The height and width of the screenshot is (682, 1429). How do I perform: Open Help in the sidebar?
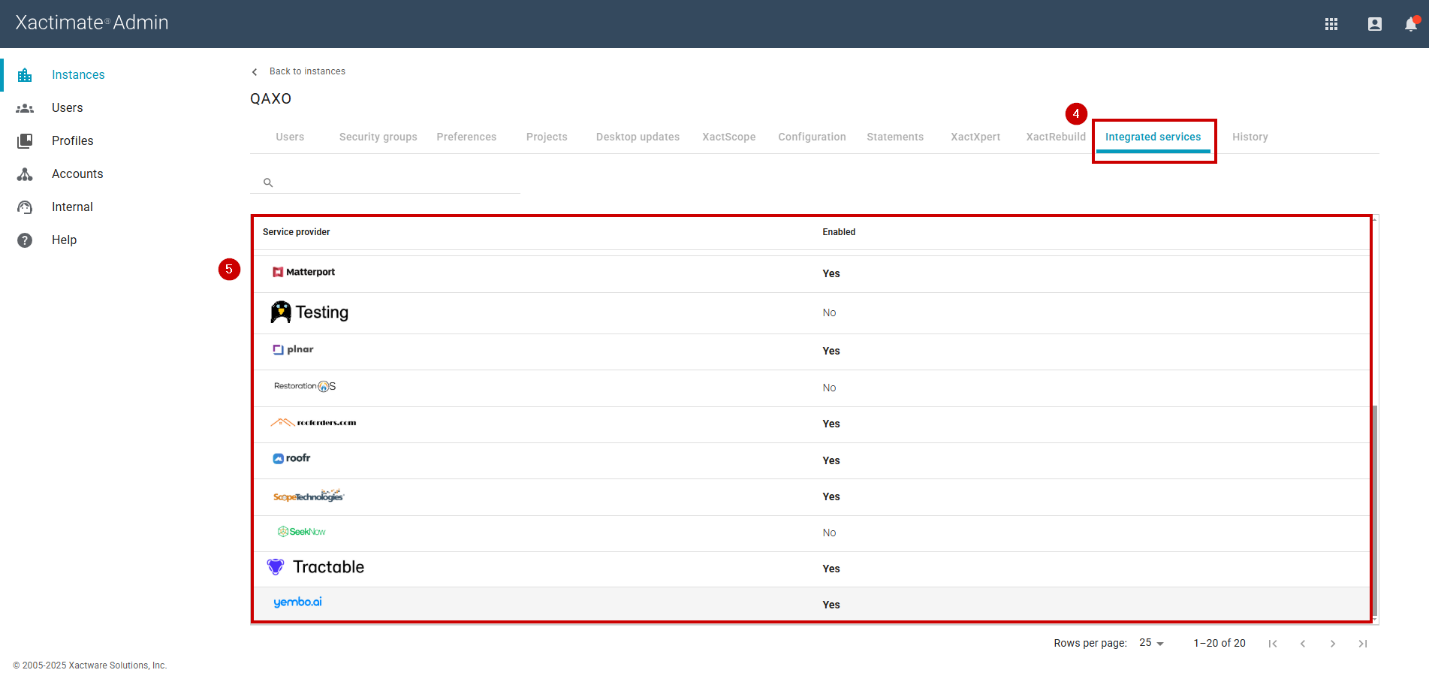coord(64,240)
